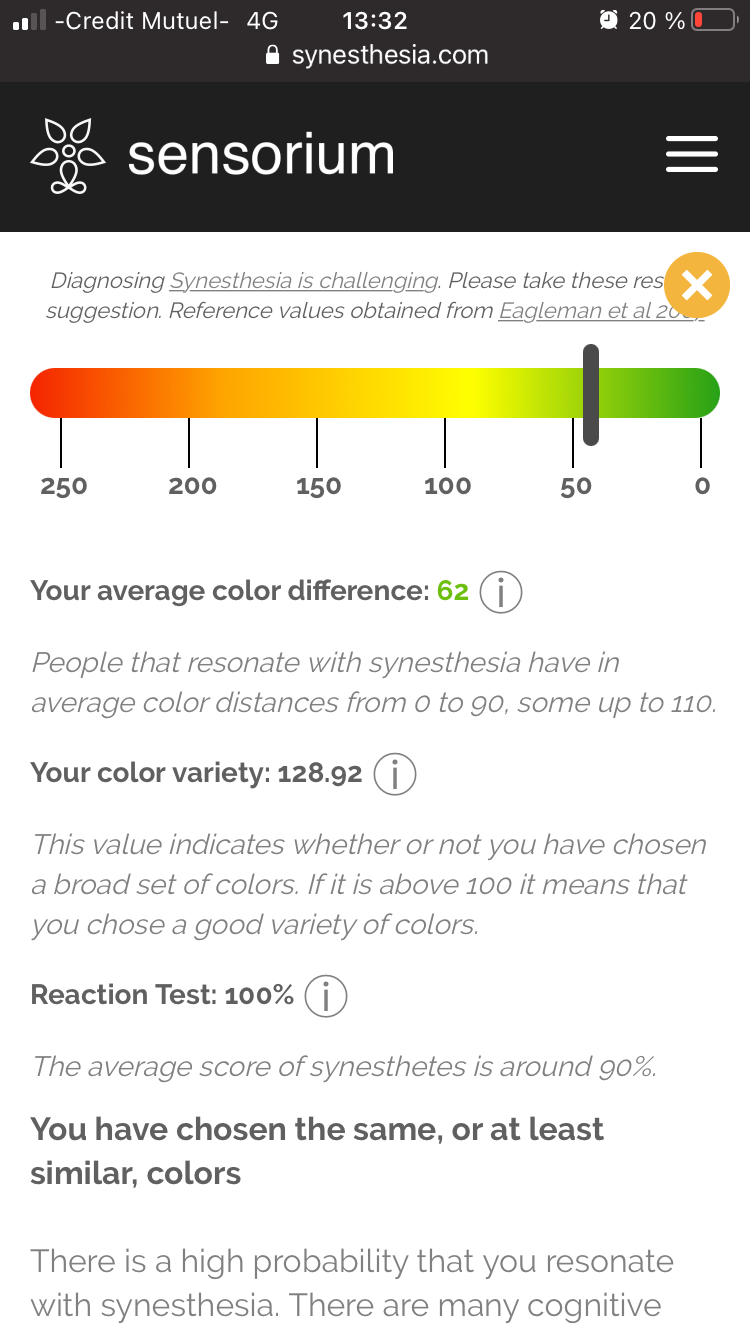Tap the alarm clock status icon

pyautogui.click(x=607, y=20)
